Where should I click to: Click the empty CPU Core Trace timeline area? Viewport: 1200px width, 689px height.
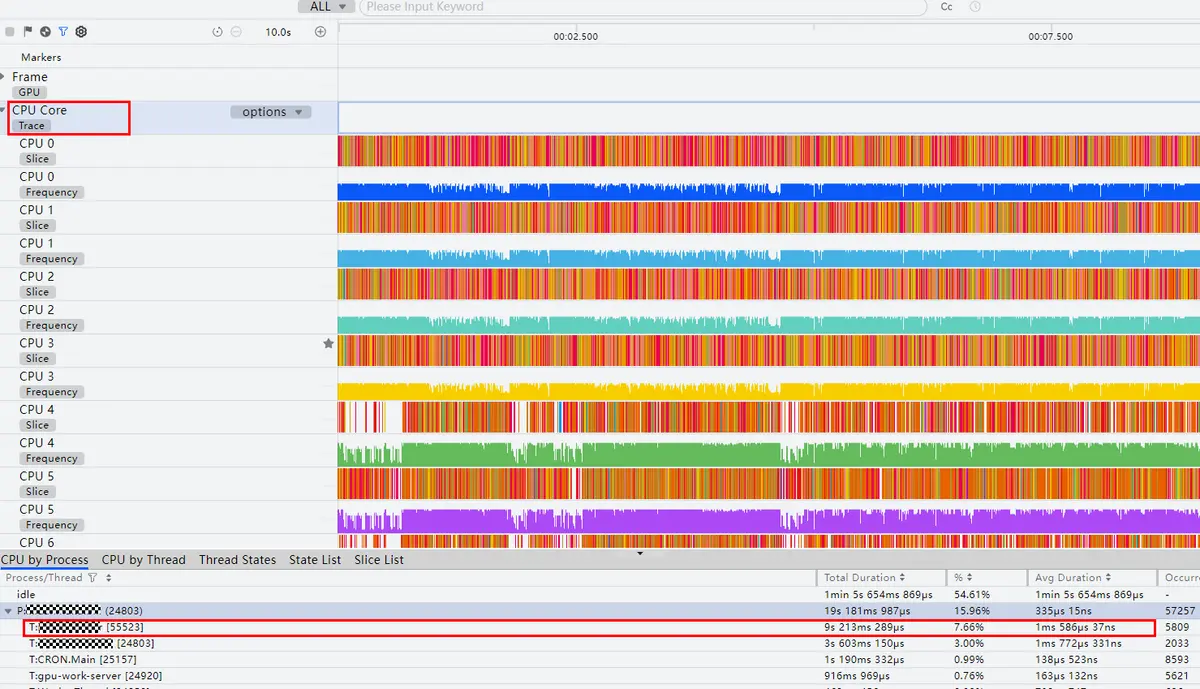769,117
